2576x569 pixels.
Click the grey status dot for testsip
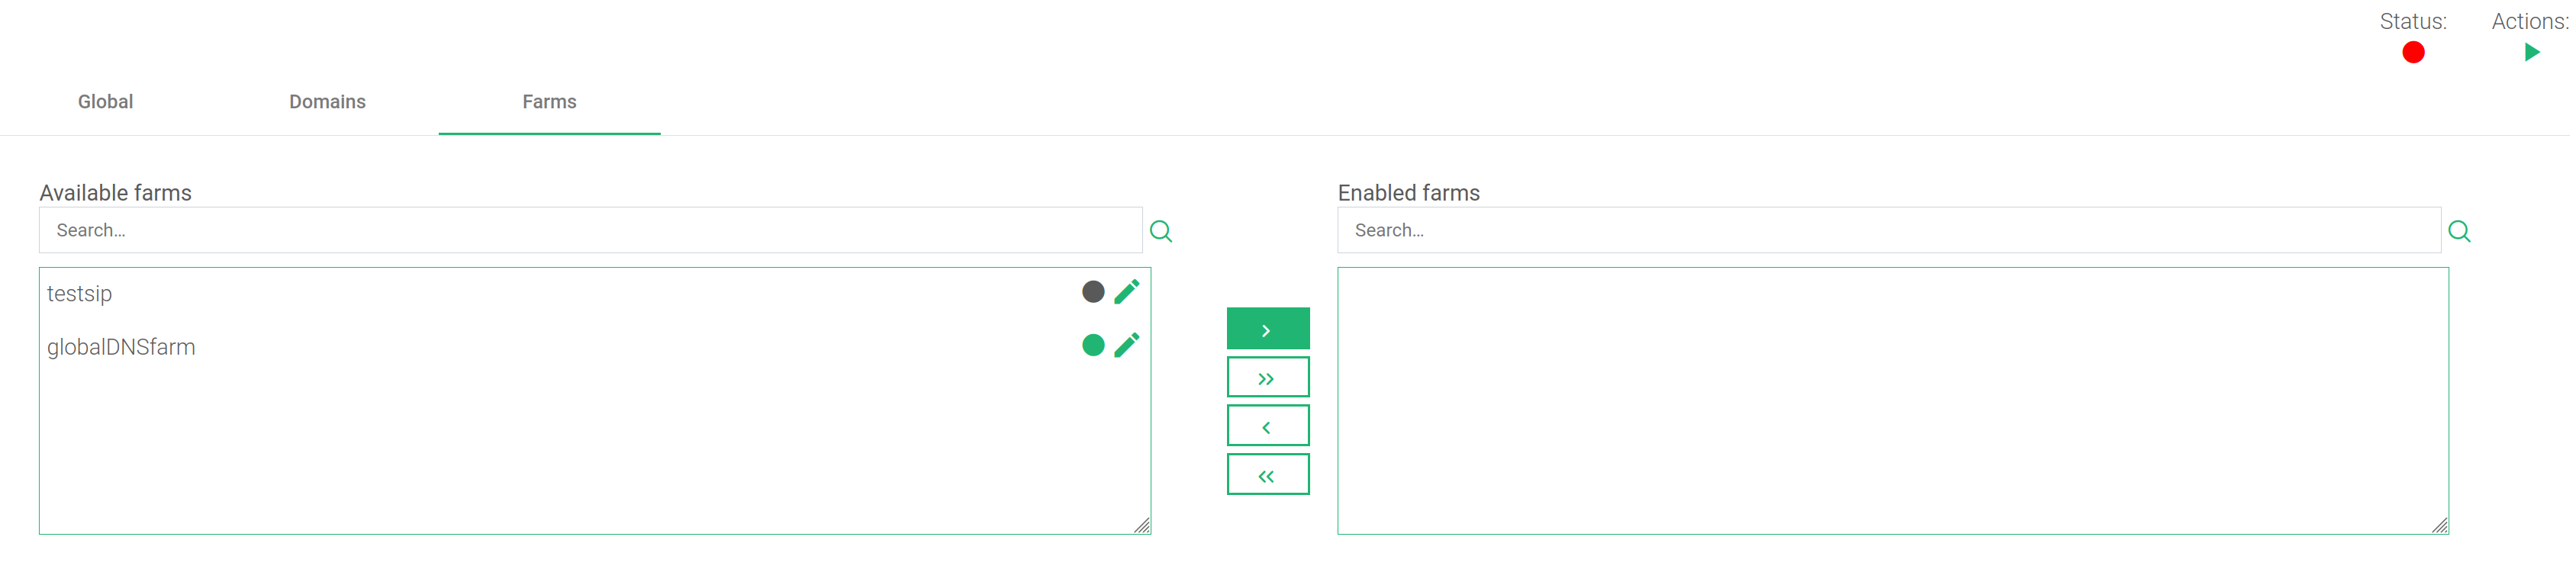click(1093, 291)
